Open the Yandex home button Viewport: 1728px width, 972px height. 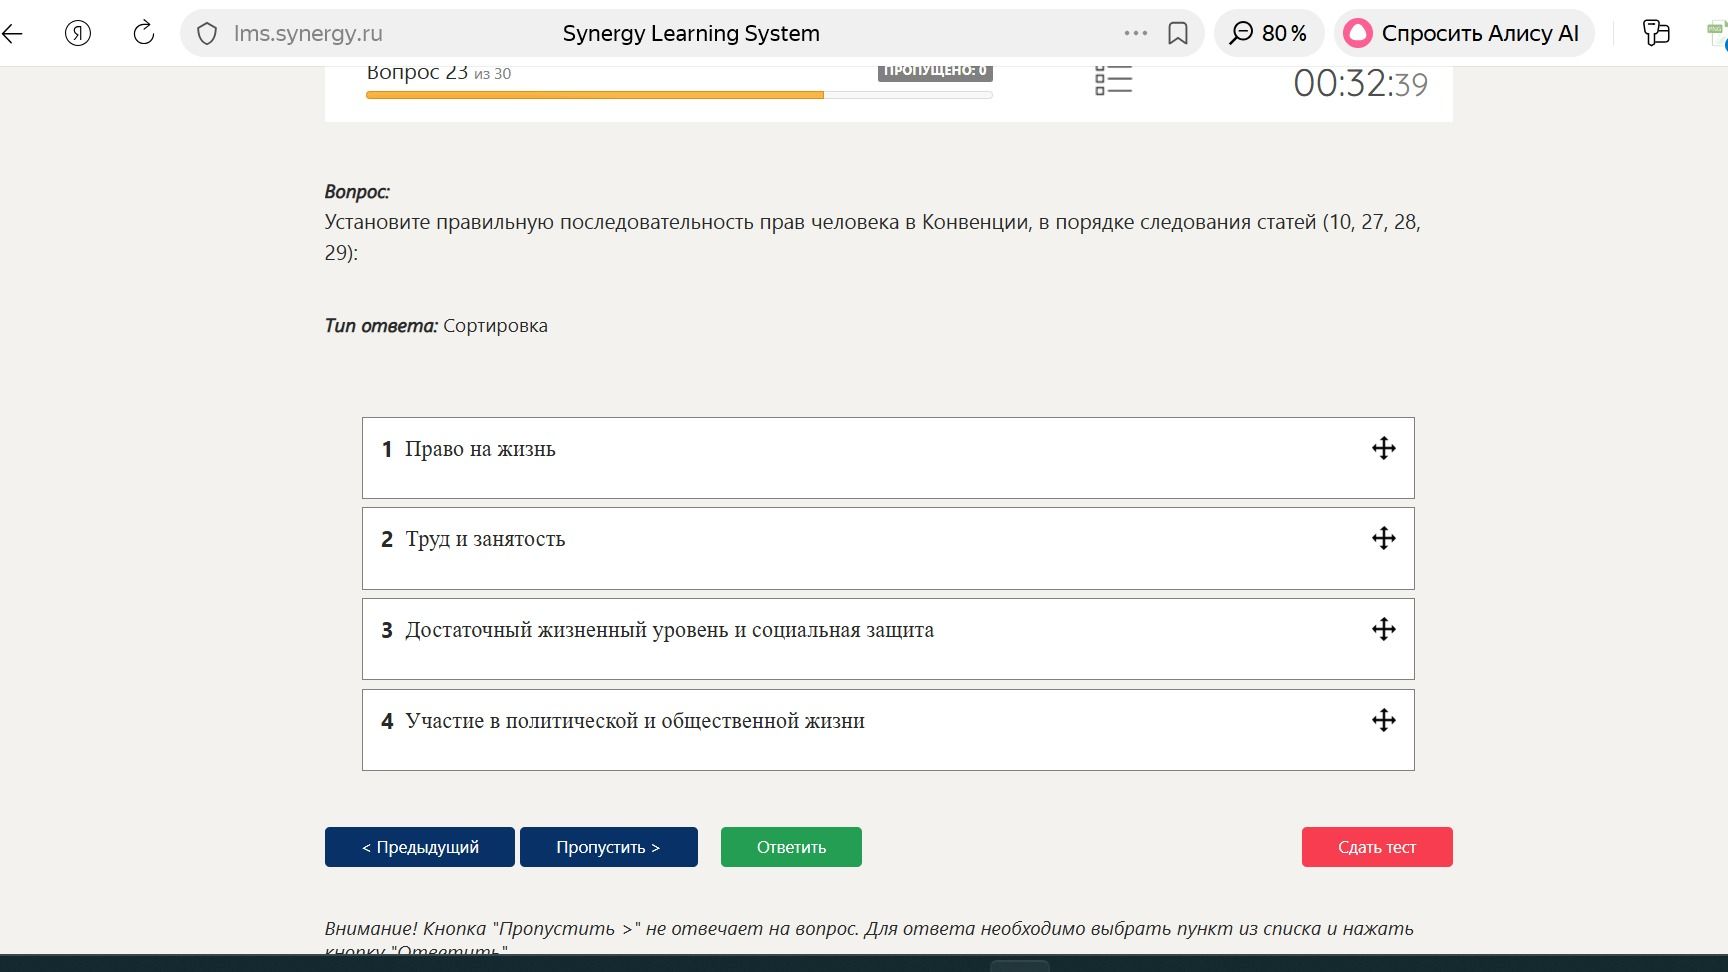78,33
